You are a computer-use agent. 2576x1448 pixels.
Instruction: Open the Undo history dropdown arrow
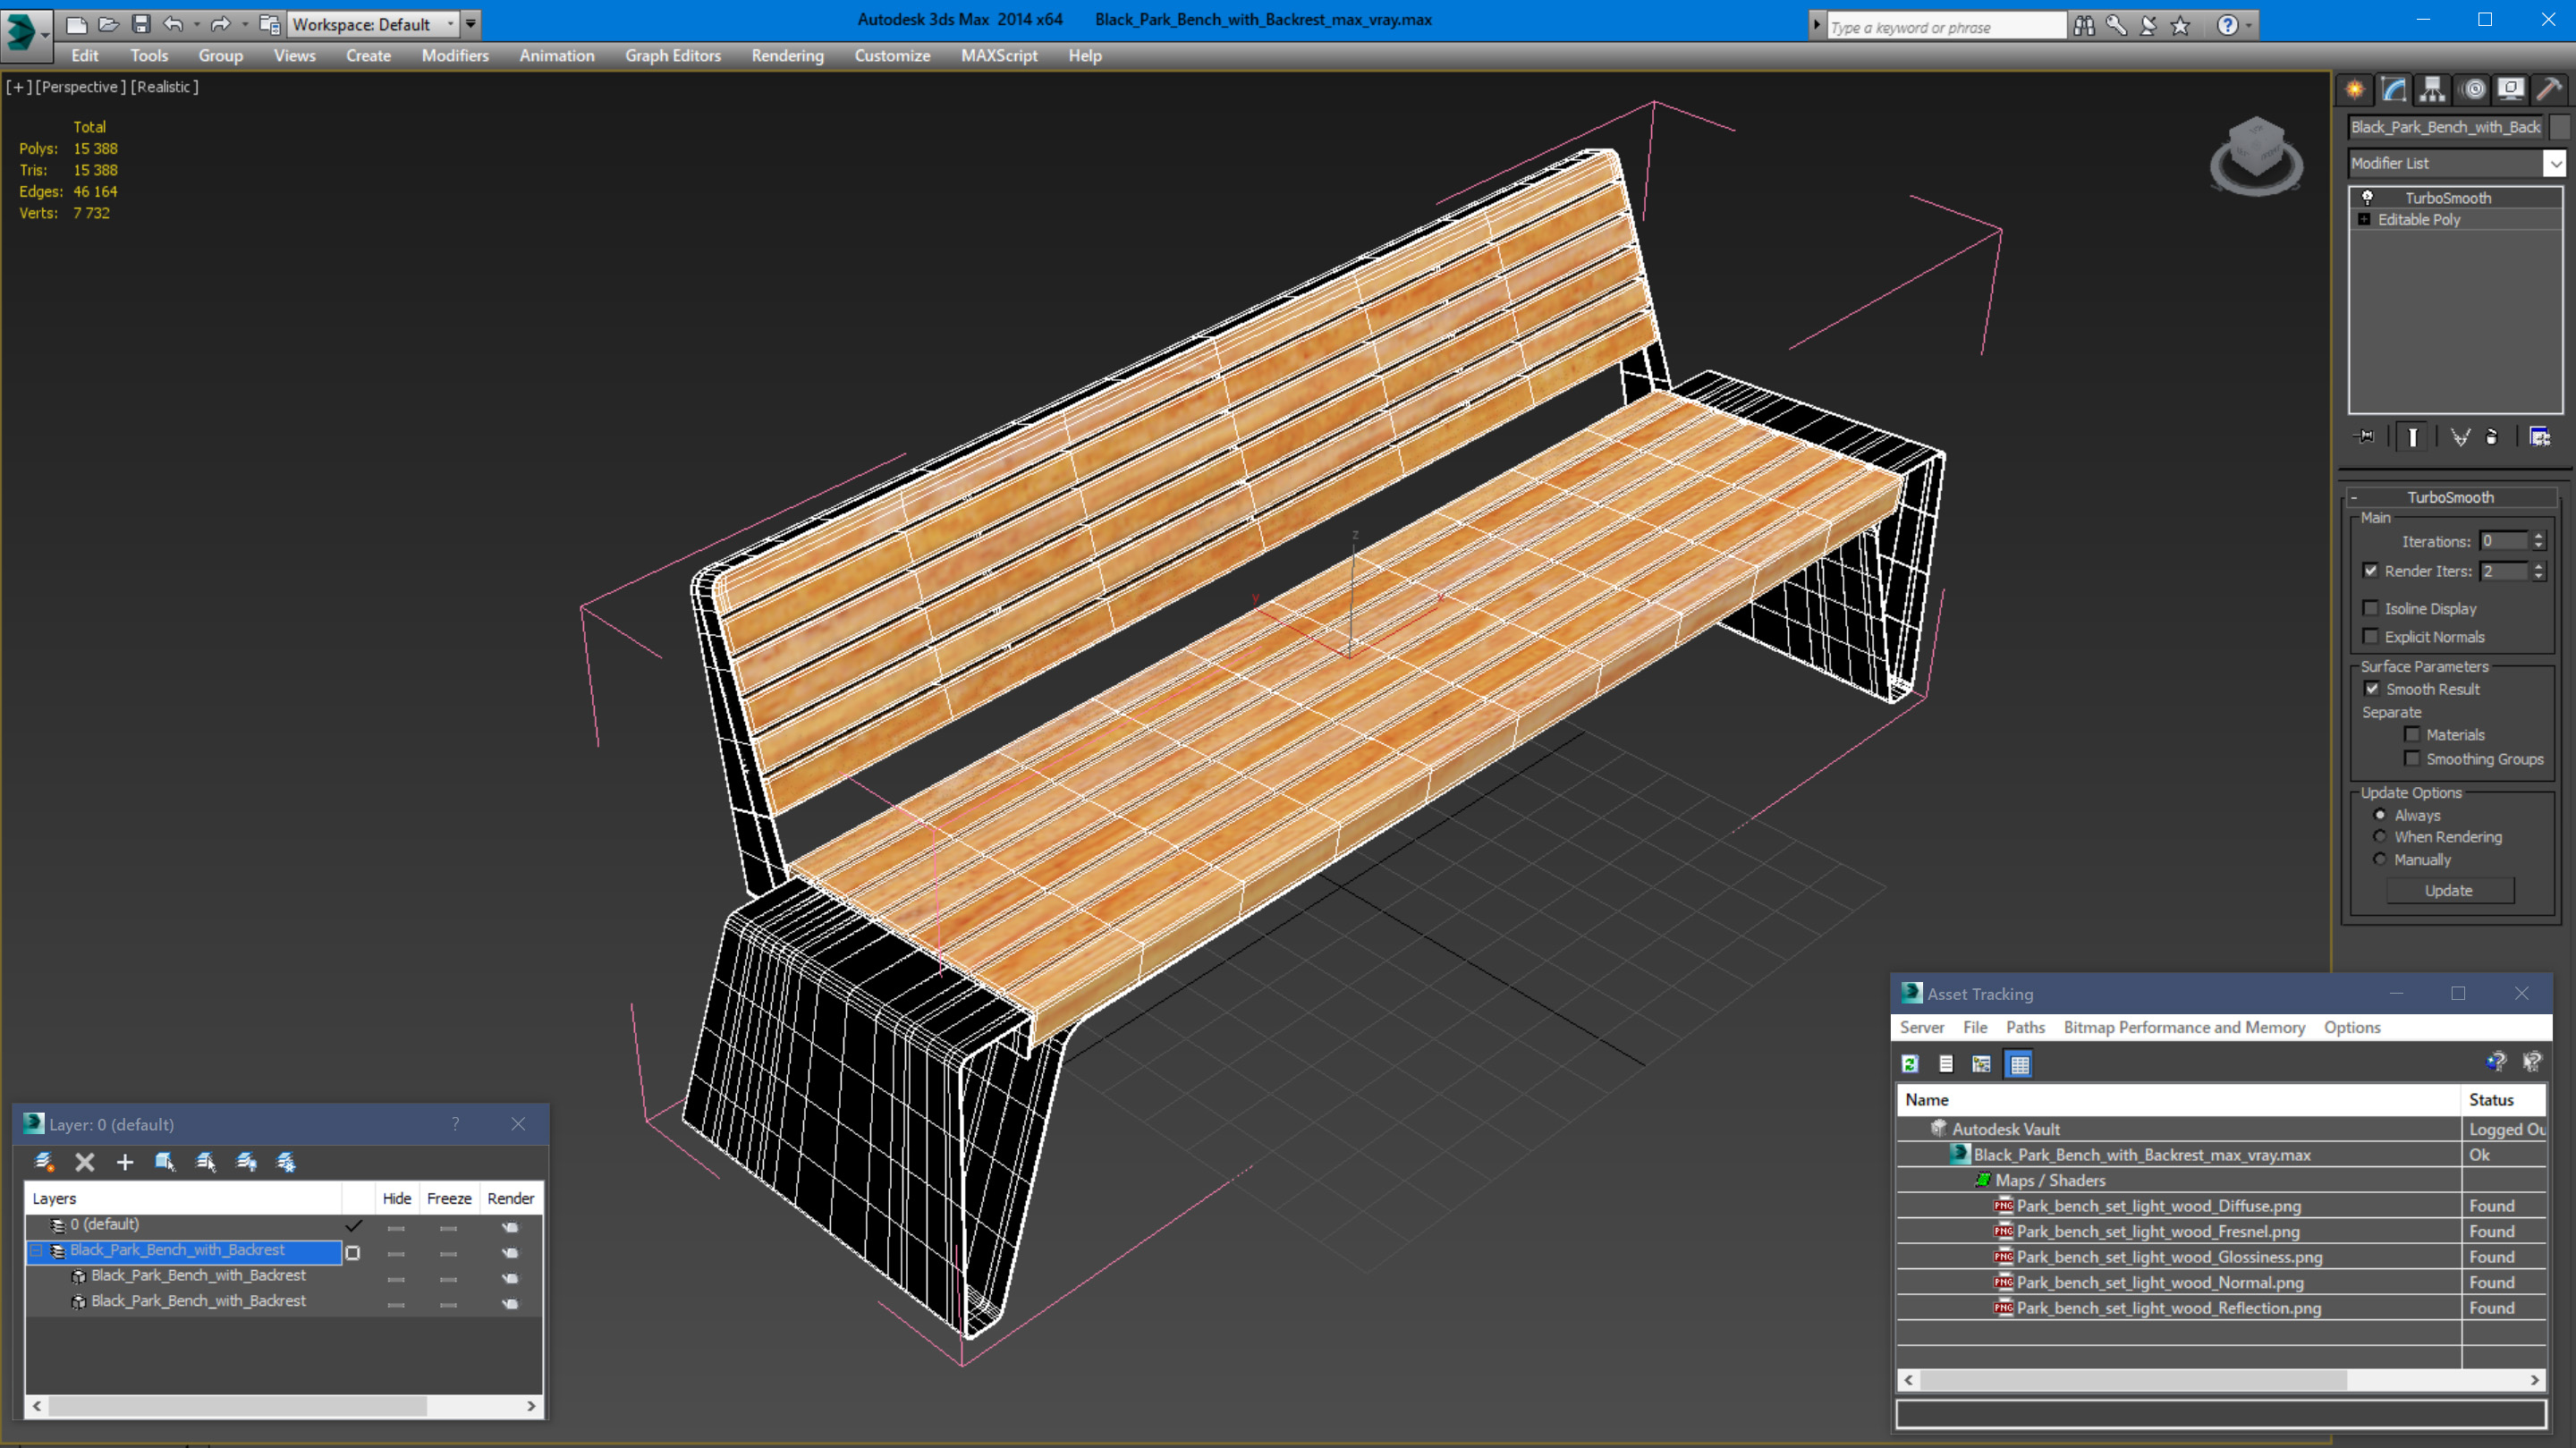(x=196, y=24)
